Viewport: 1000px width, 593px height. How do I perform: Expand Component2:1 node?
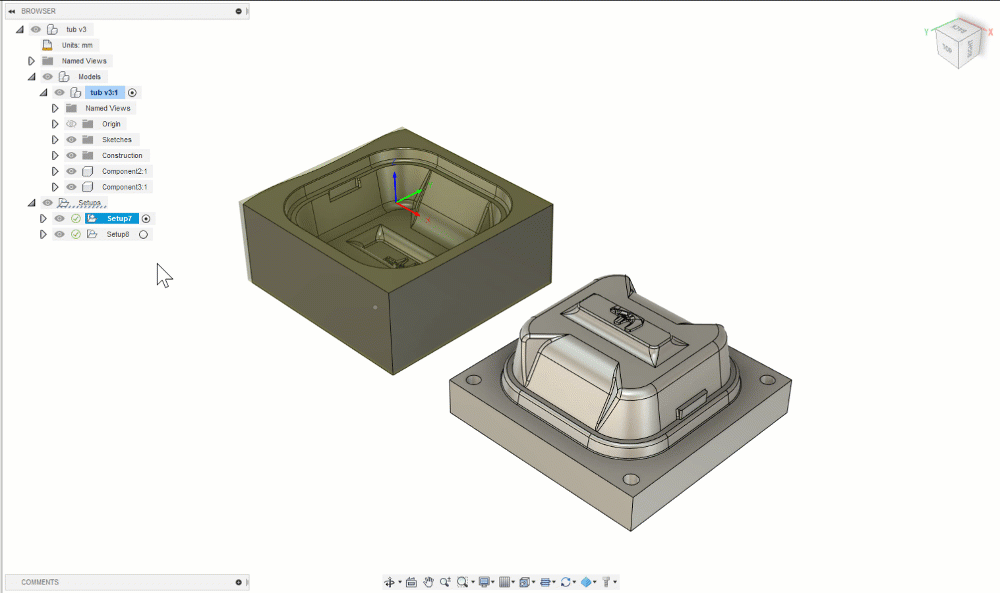point(55,171)
